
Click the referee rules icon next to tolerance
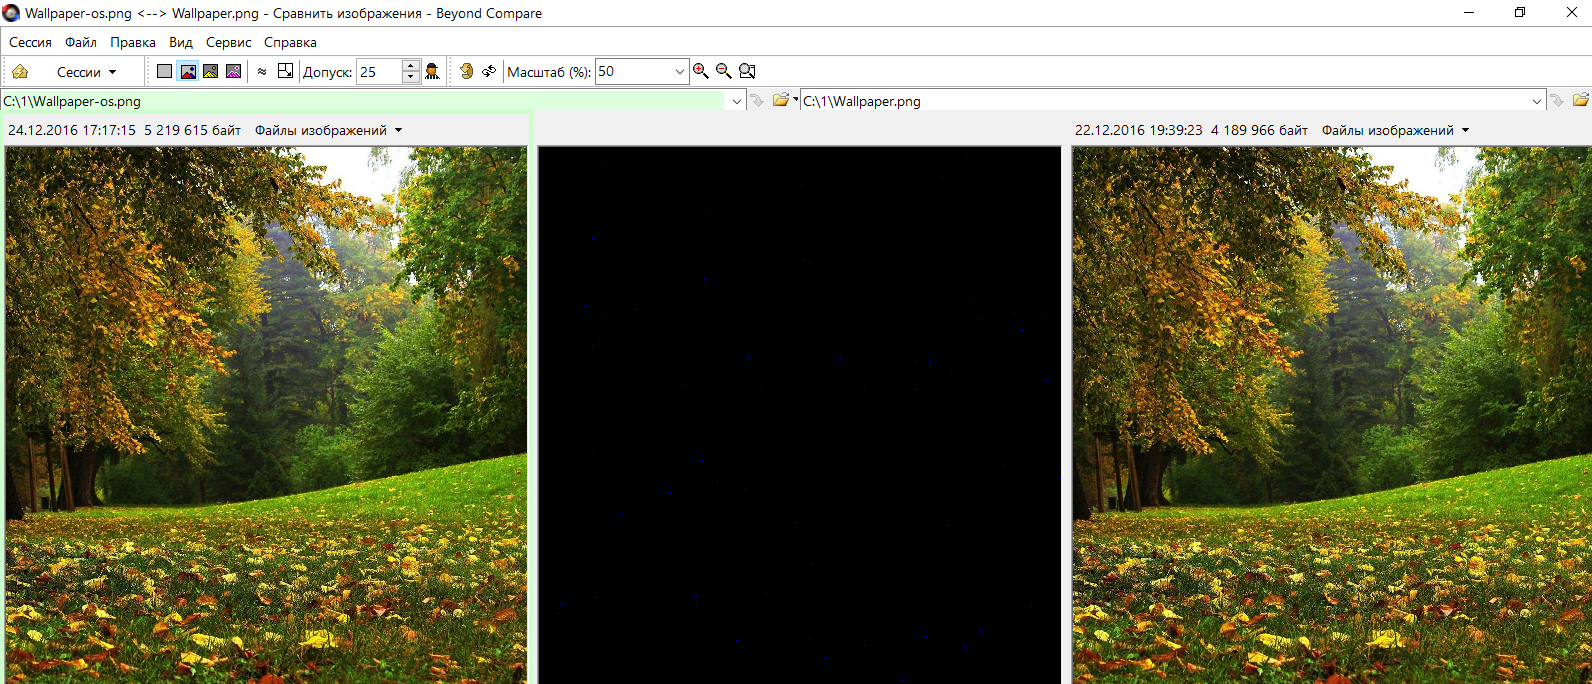click(432, 71)
